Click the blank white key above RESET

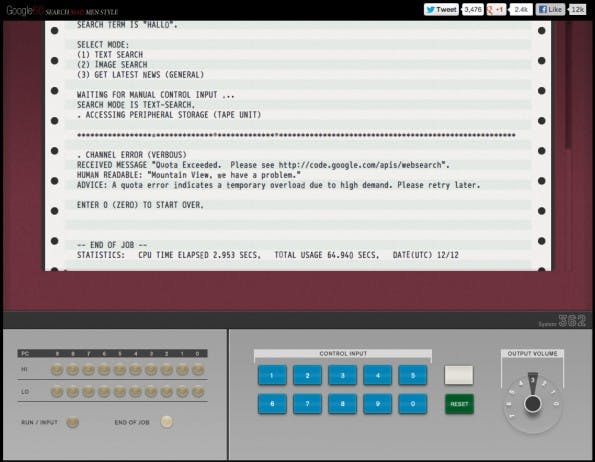[x=459, y=375]
